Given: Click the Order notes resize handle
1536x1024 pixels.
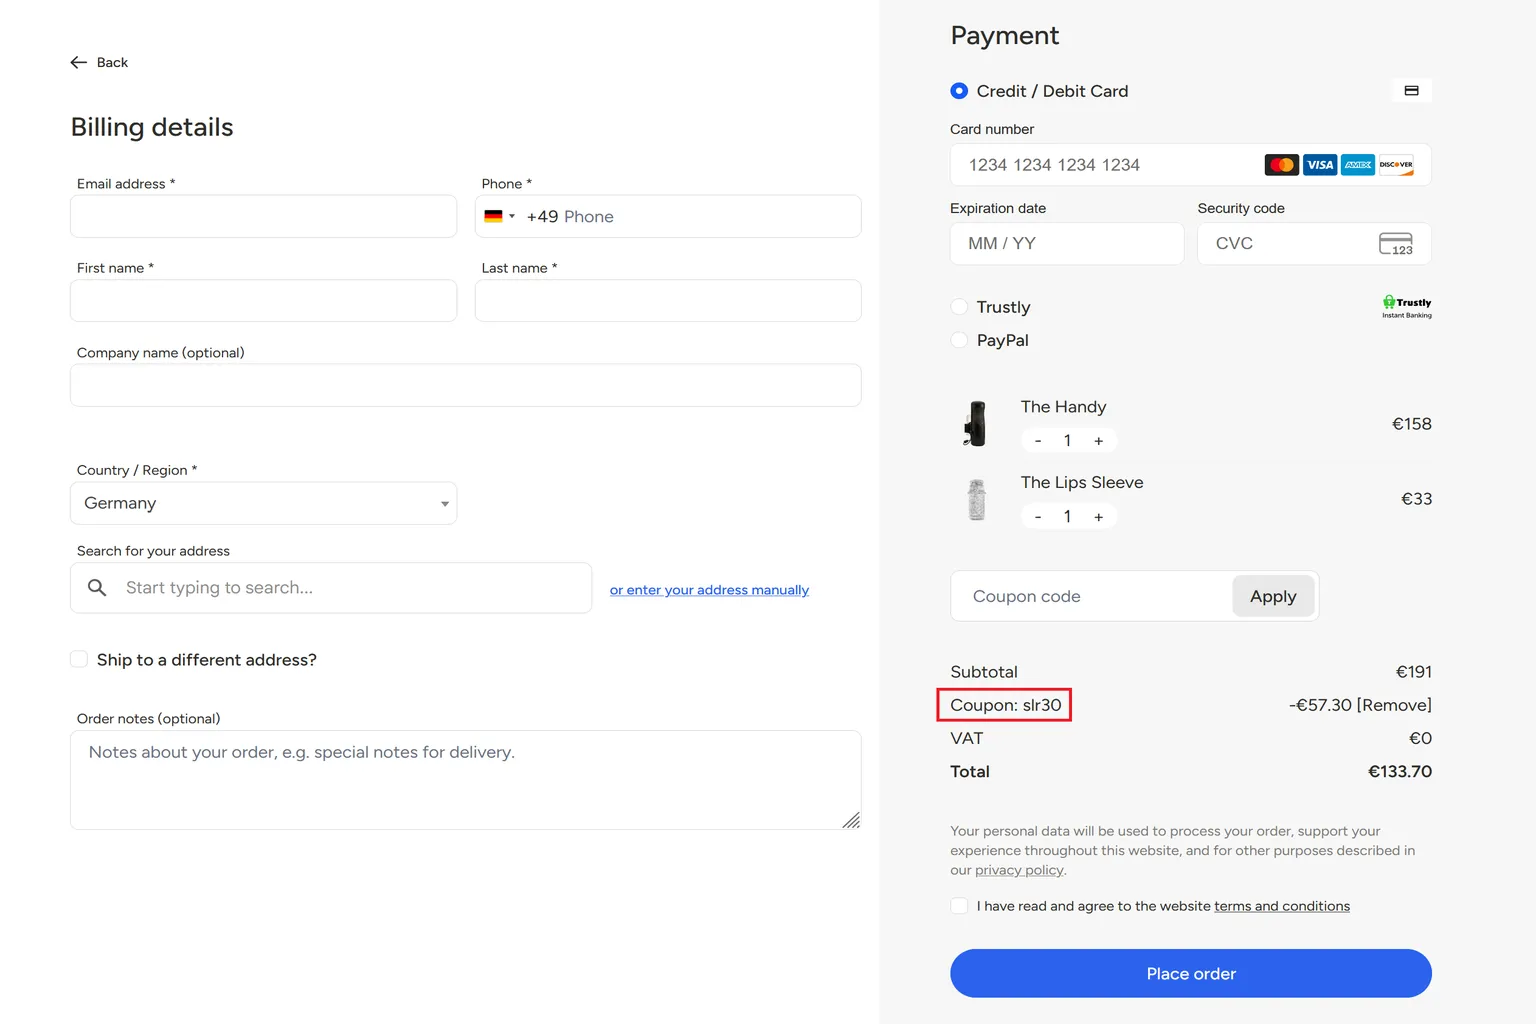Looking at the screenshot, I should pos(851,820).
